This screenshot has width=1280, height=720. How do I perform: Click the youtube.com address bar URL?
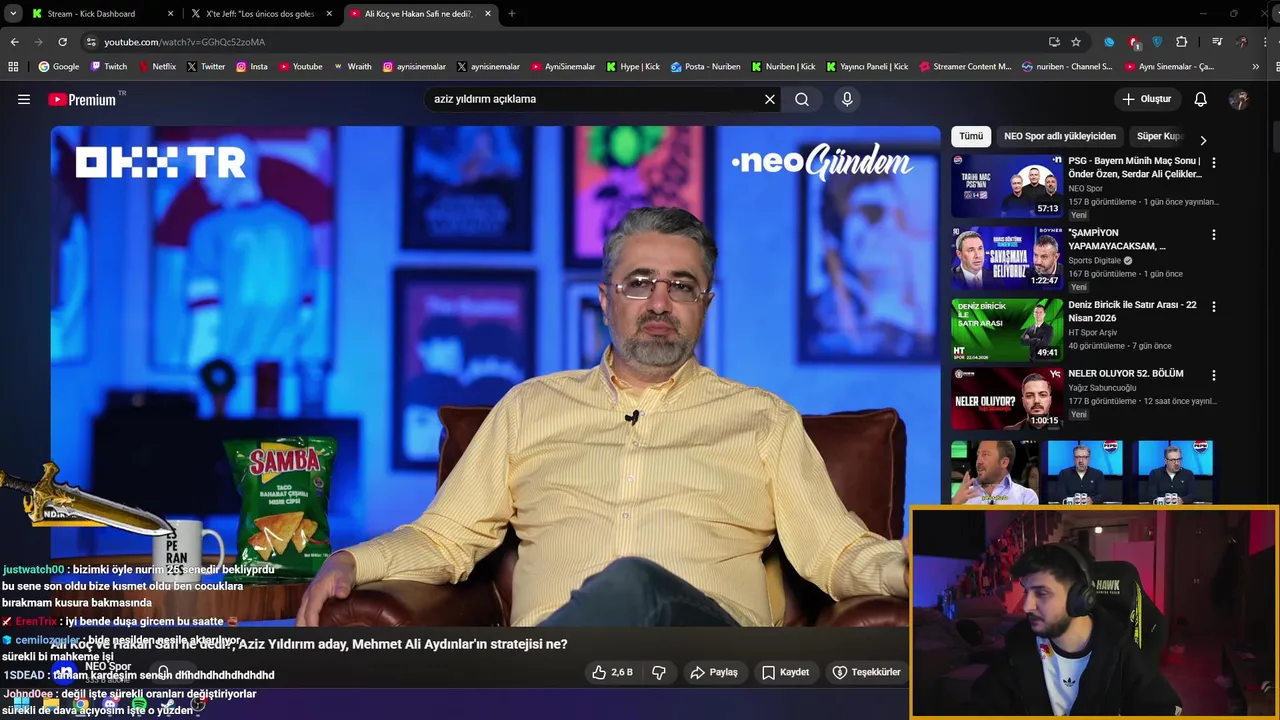(185, 42)
